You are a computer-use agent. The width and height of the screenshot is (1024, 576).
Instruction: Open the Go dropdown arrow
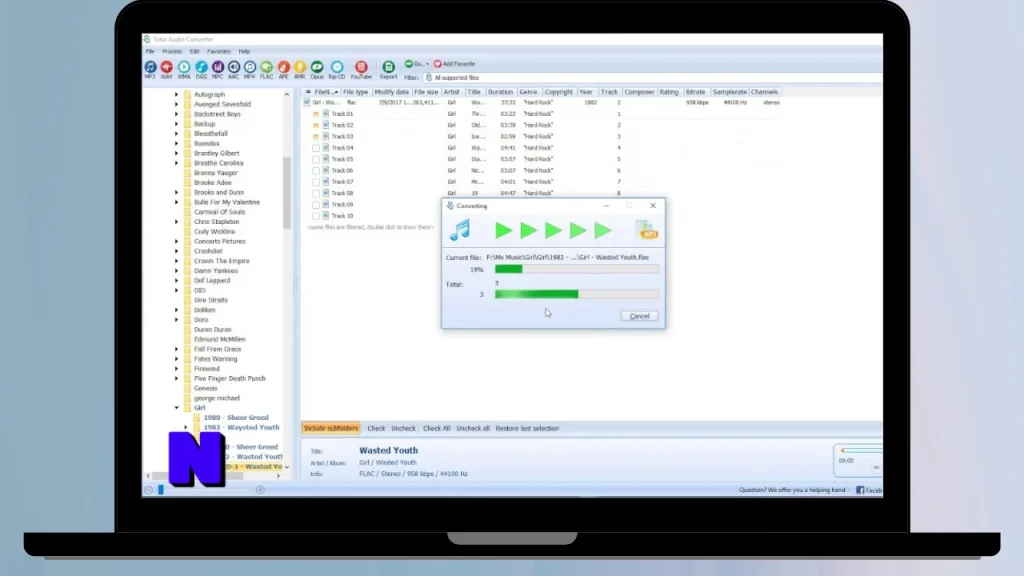pos(427,64)
